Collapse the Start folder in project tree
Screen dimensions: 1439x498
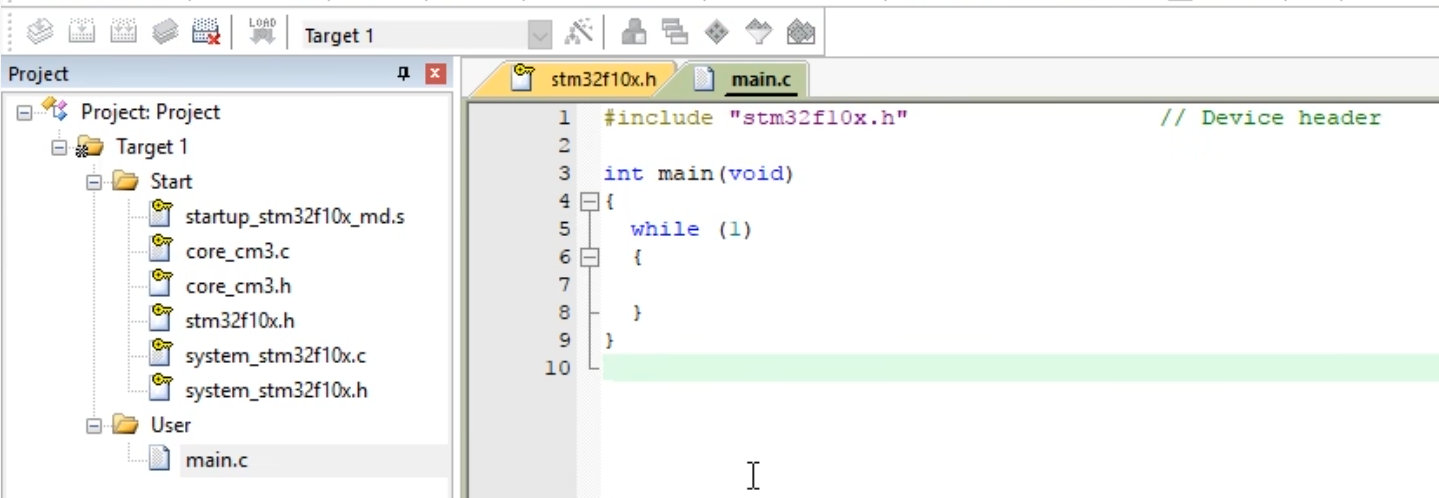(94, 182)
